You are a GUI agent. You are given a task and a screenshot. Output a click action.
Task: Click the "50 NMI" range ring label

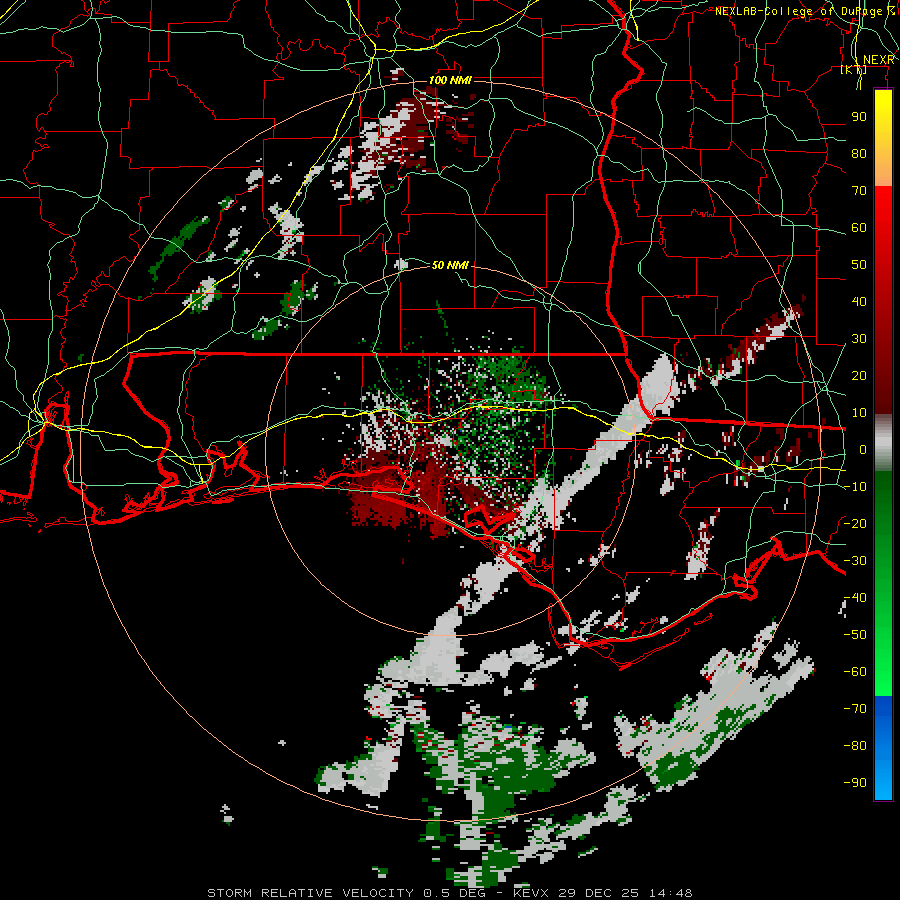pos(450,265)
